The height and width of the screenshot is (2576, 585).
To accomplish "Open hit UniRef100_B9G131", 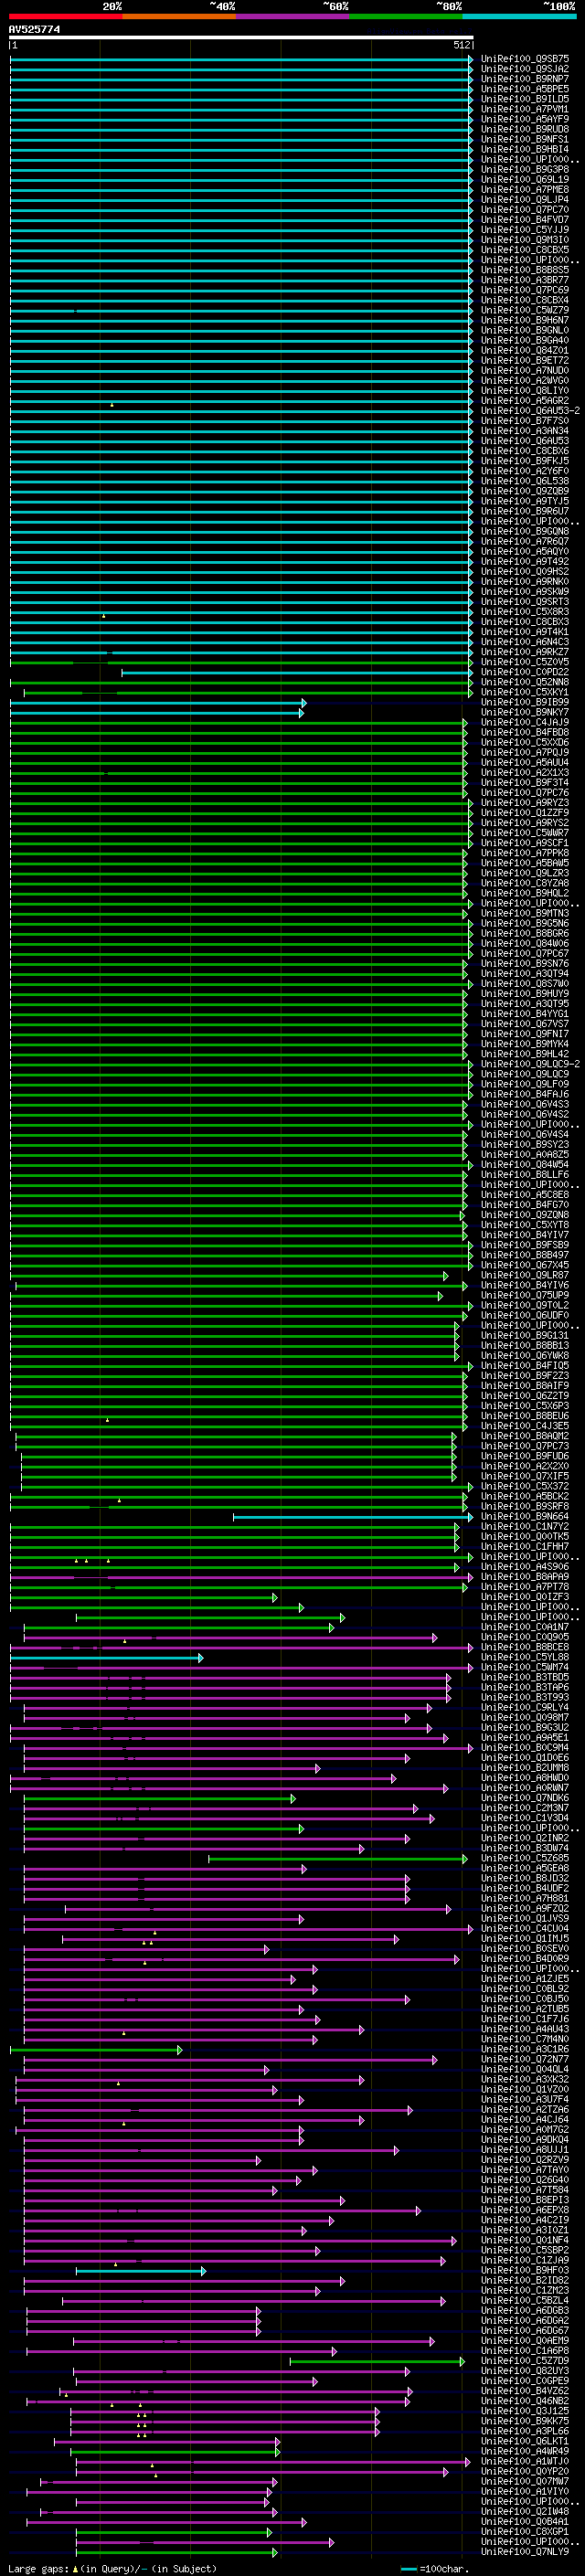I will [x=525, y=1335].
